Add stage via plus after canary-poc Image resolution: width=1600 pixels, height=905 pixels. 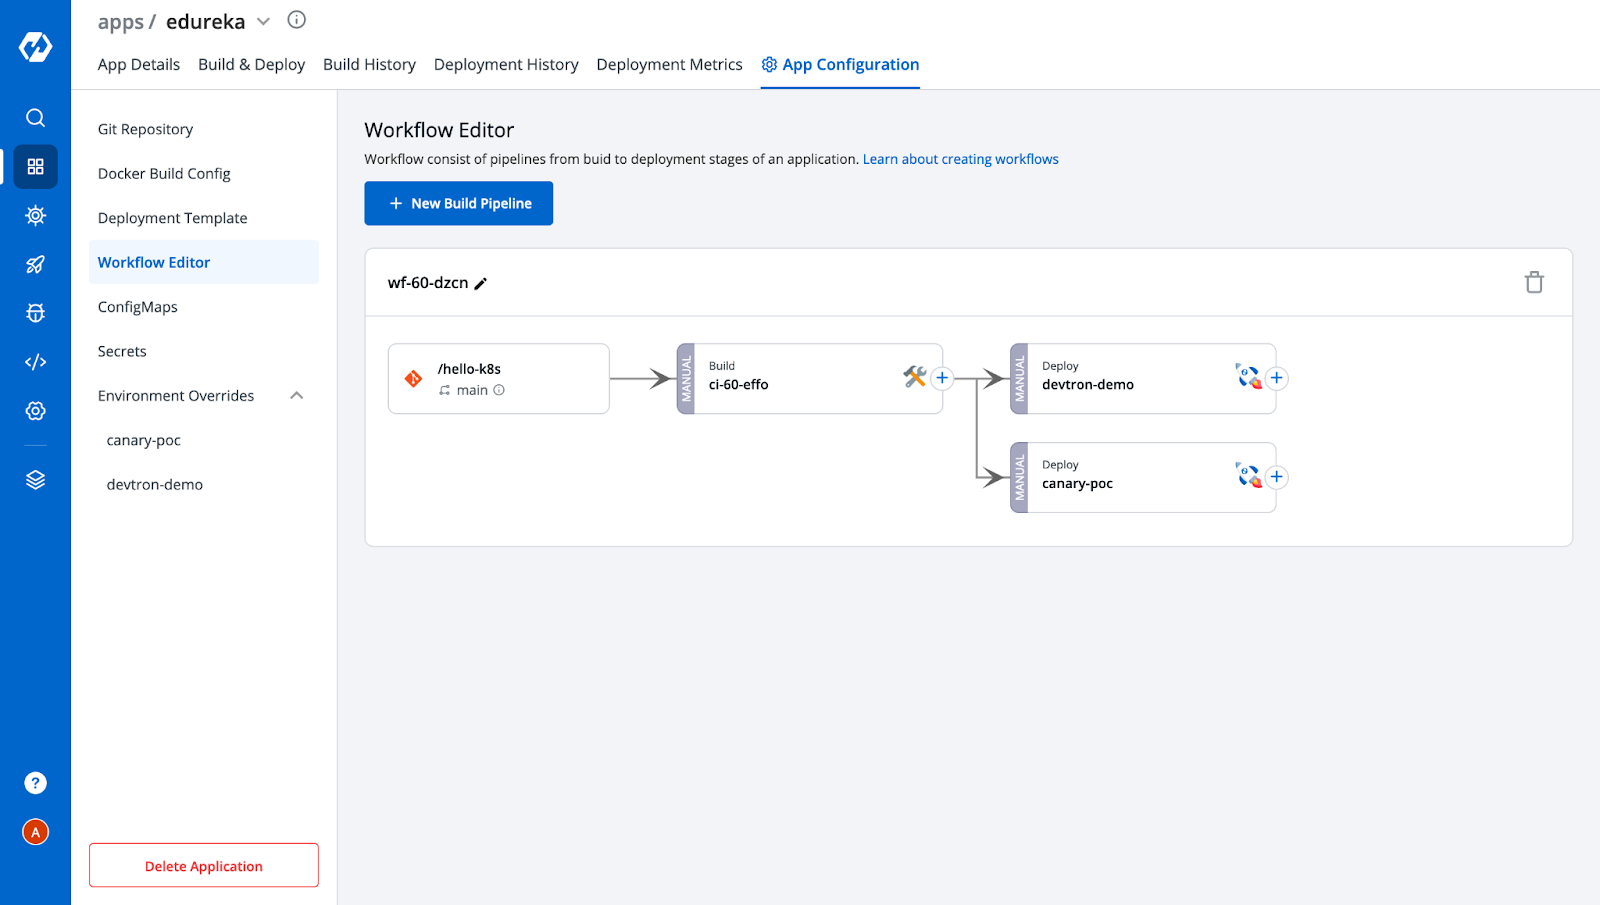point(1276,477)
